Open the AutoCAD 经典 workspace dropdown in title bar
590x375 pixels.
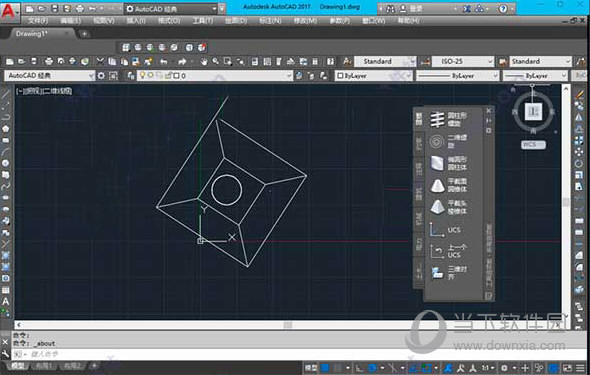(171, 8)
